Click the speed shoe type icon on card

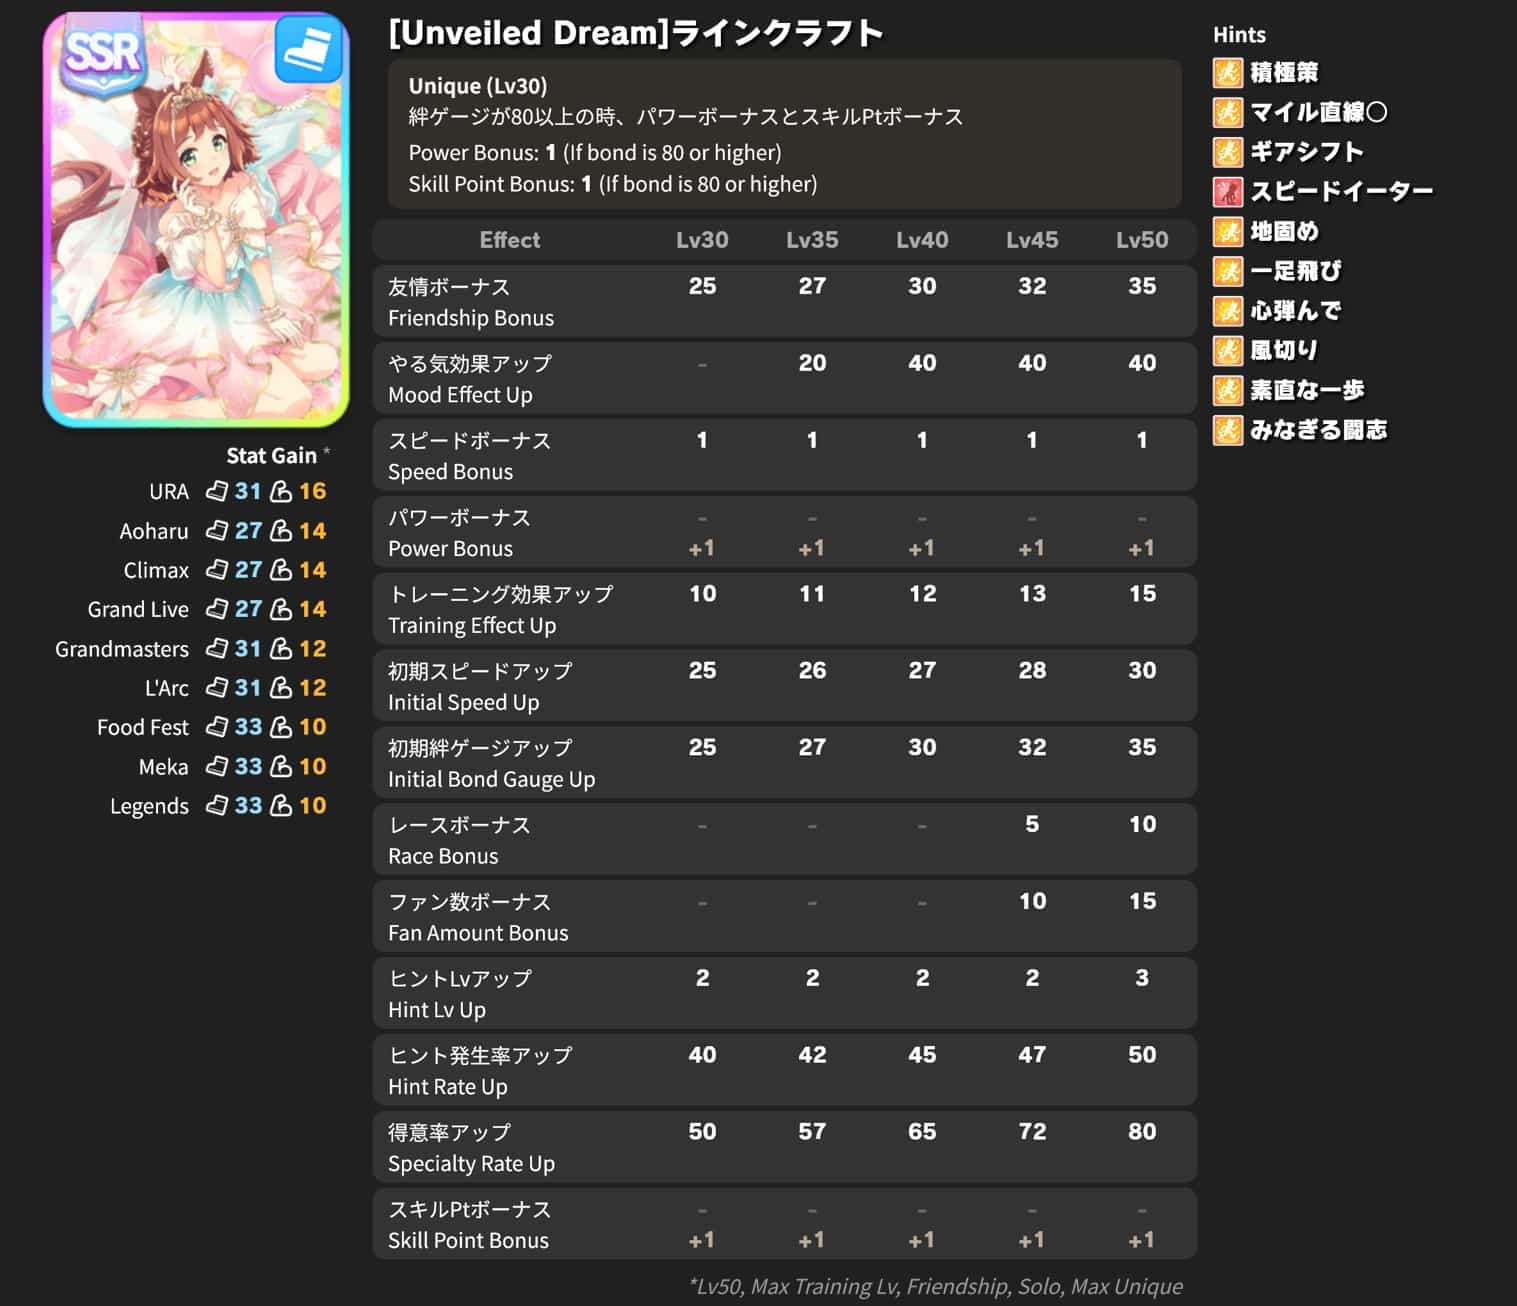coord(308,50)
